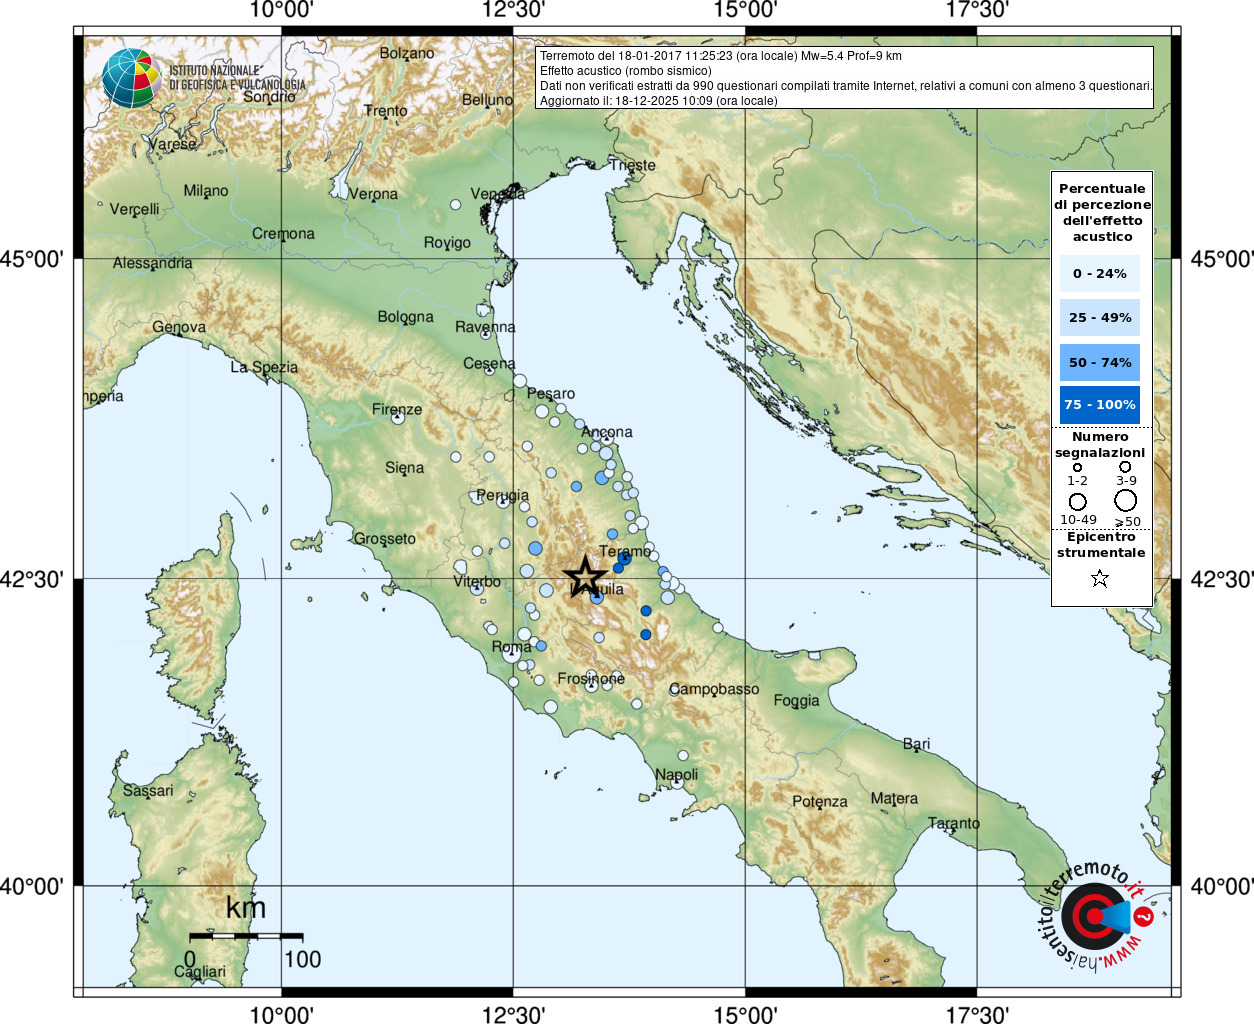The image size is (1254, 1024).
Task: Select the 25 - 49% legend swatch
Action: [1100, 317]
